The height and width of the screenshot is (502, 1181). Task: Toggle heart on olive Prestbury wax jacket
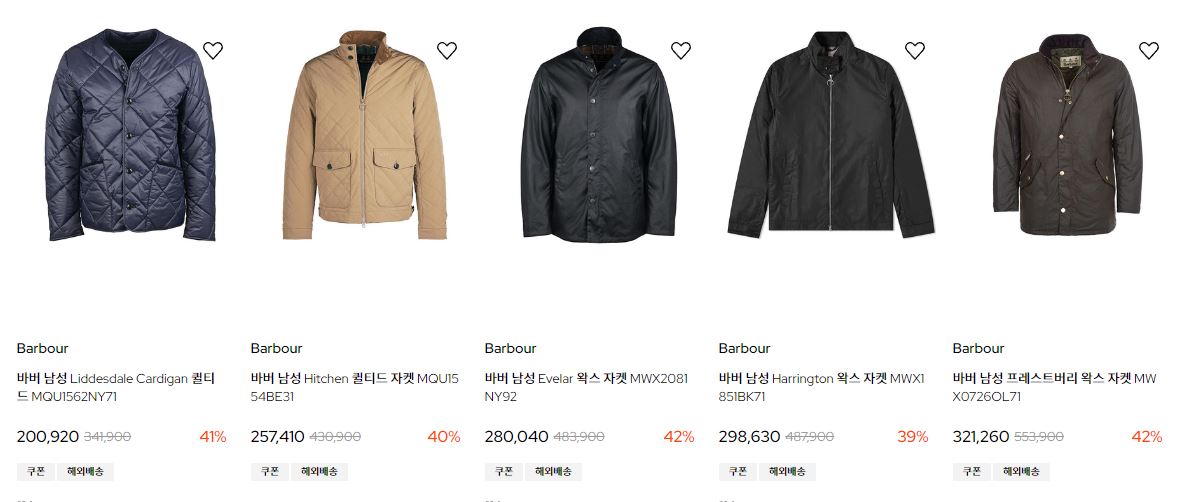pos(1149,51)
